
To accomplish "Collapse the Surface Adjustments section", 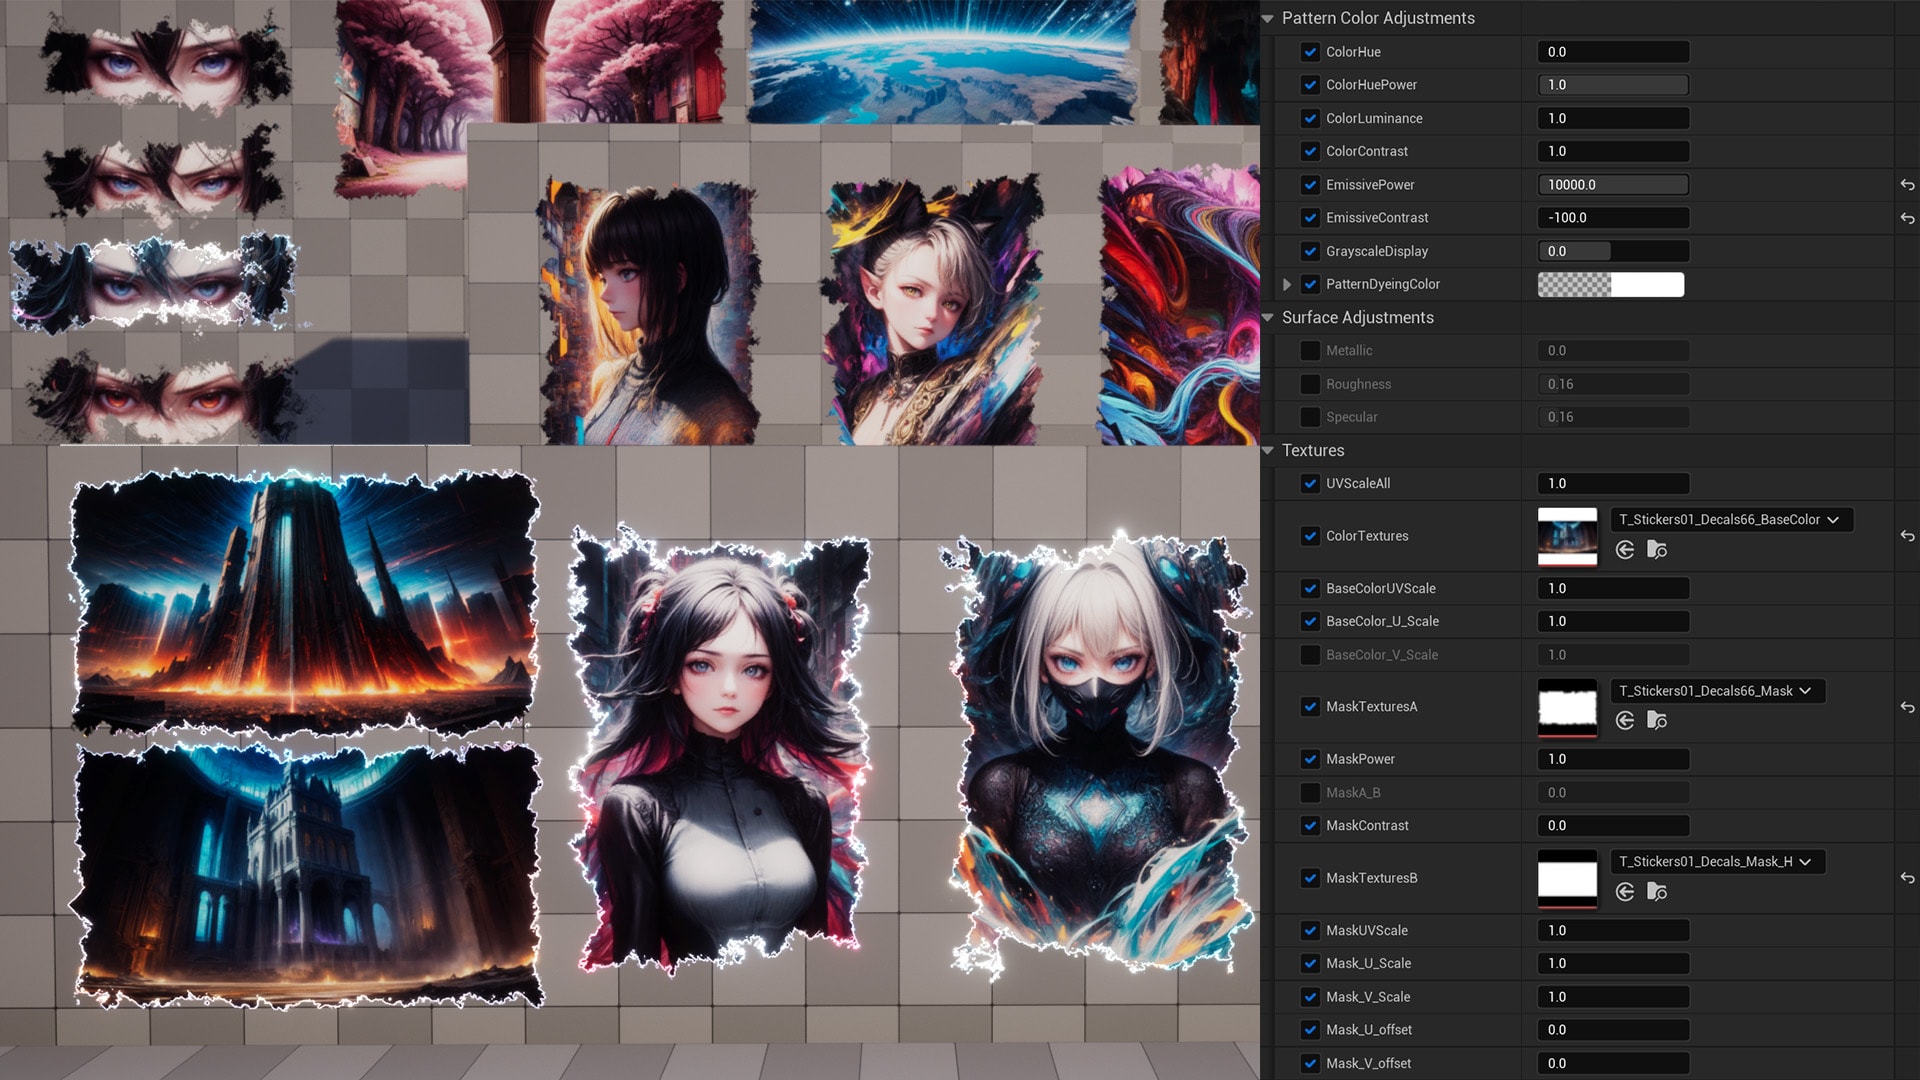I will 1268,318.
